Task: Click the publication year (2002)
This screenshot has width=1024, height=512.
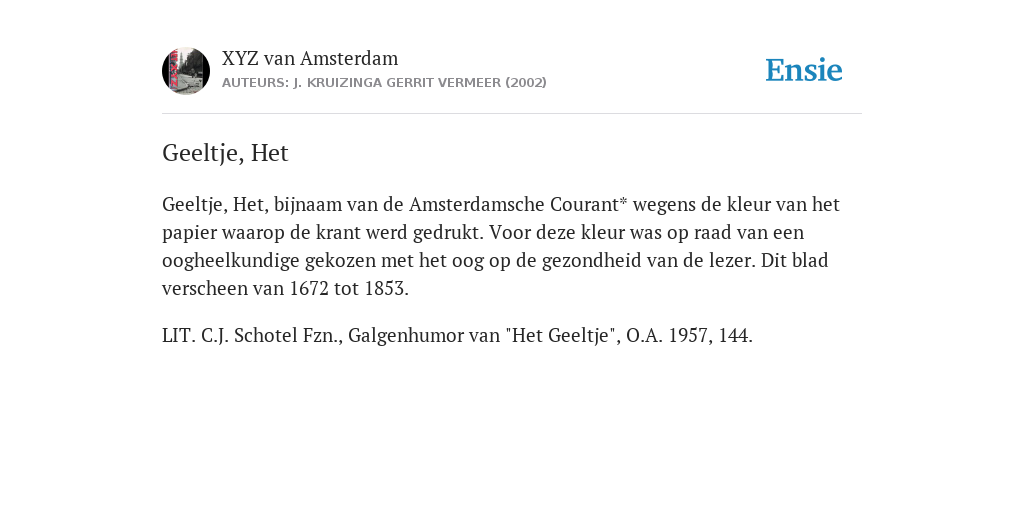Action: coord(526,83)
